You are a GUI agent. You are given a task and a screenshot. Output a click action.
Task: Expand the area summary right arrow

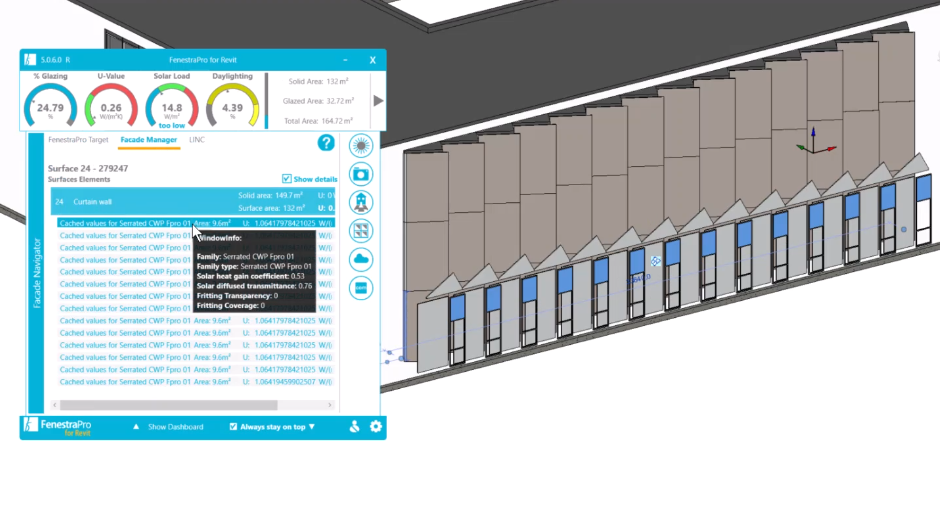pos(378,101)
